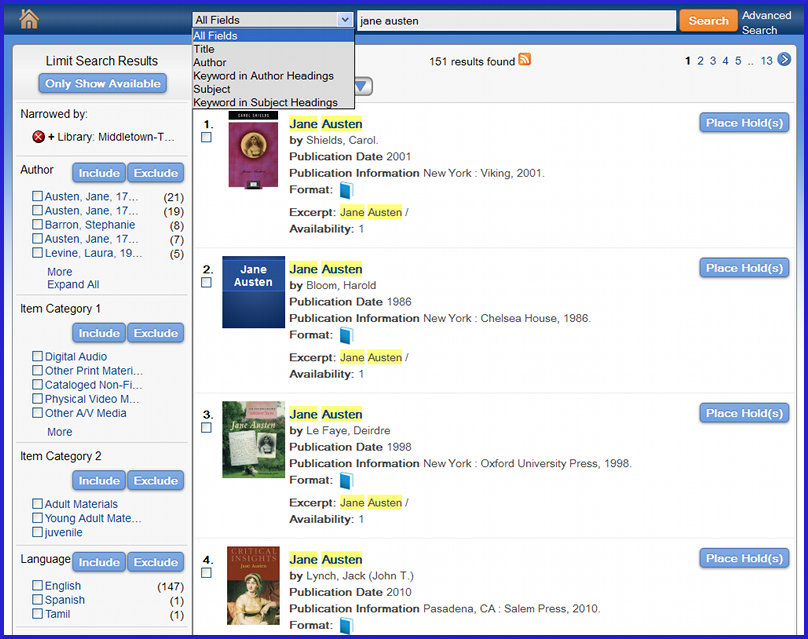808x639 pixels.
Task: Select checkbox for result 3
Action: point(206,428)
